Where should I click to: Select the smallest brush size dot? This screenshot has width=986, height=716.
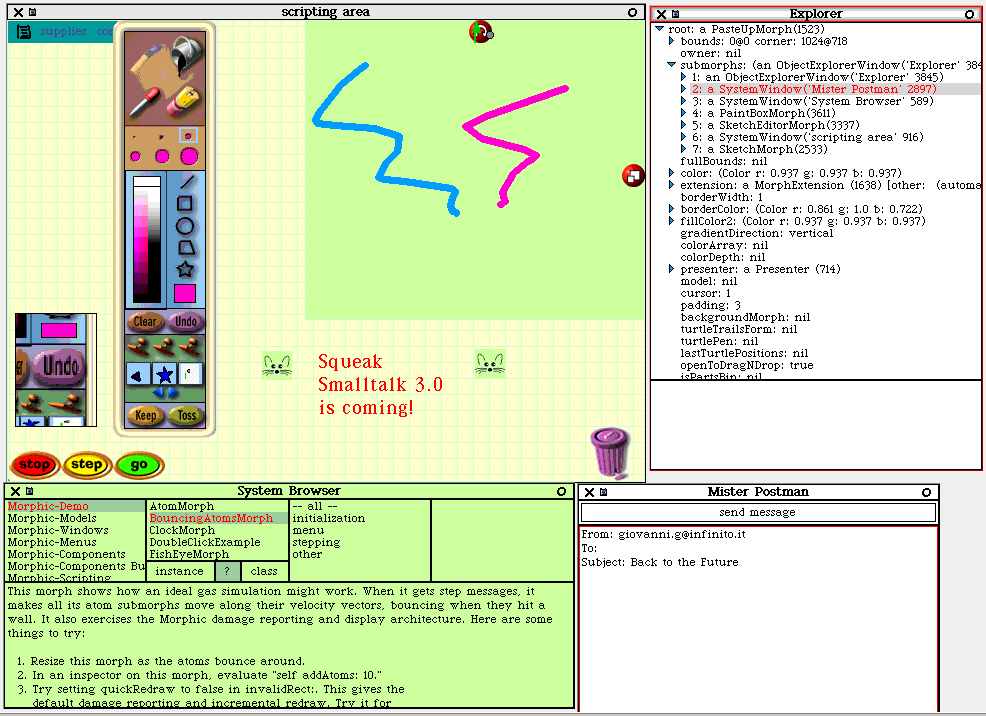pyautogui.click(x=135, y=136)
